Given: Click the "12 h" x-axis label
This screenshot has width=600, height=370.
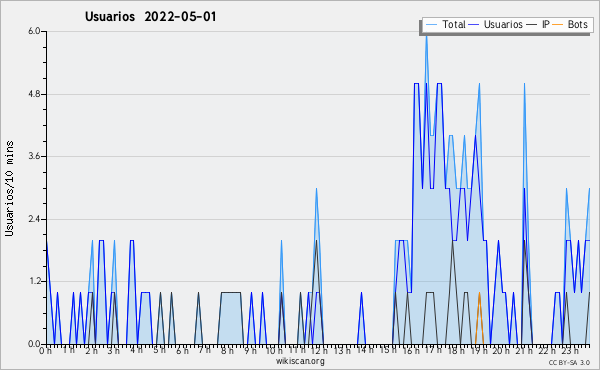Looking at the screenshot, I should coord(319,350).
